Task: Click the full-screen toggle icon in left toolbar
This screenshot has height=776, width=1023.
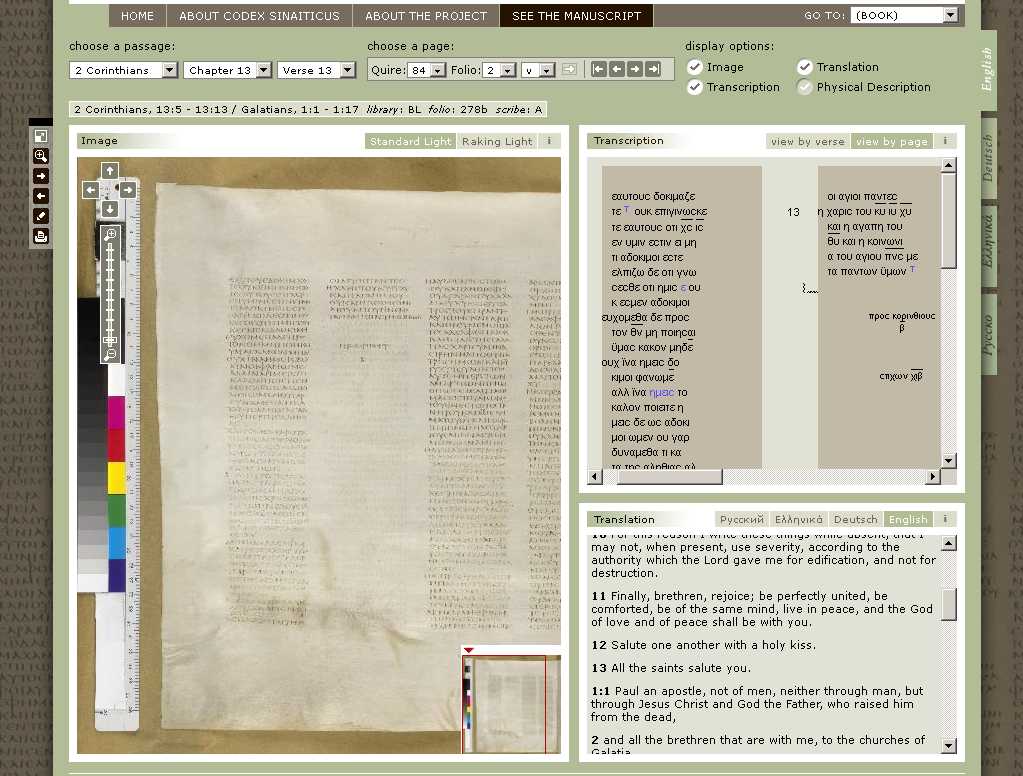Action: pos(40,136)
